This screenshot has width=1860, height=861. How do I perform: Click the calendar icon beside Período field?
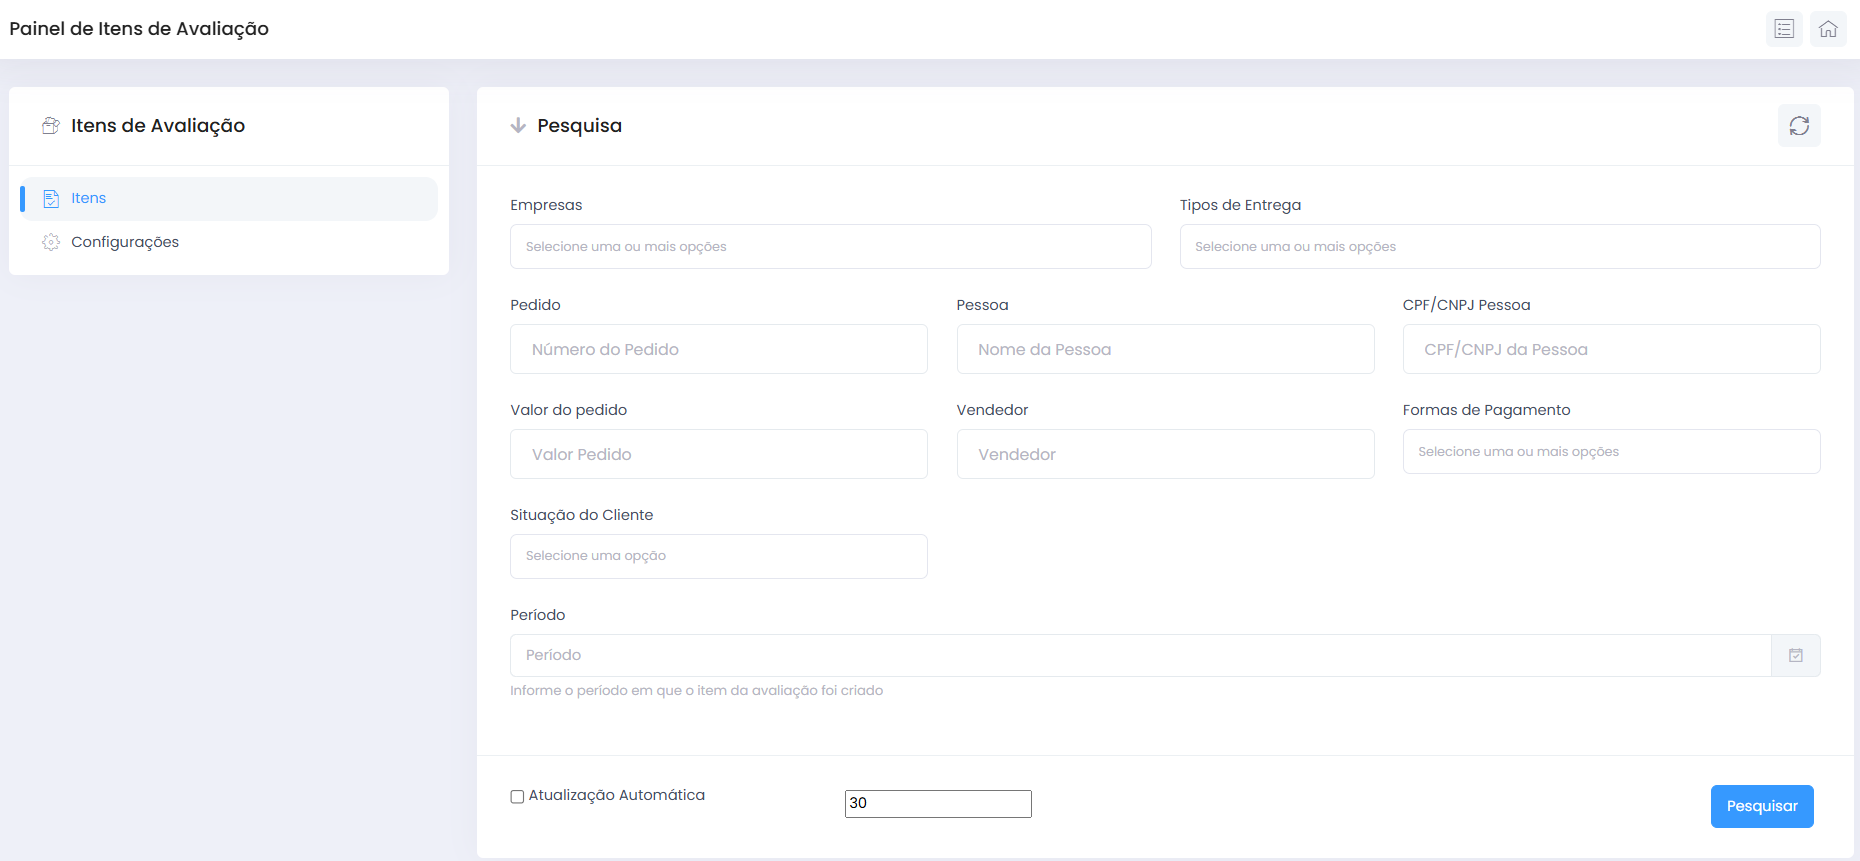[1795, 656]
